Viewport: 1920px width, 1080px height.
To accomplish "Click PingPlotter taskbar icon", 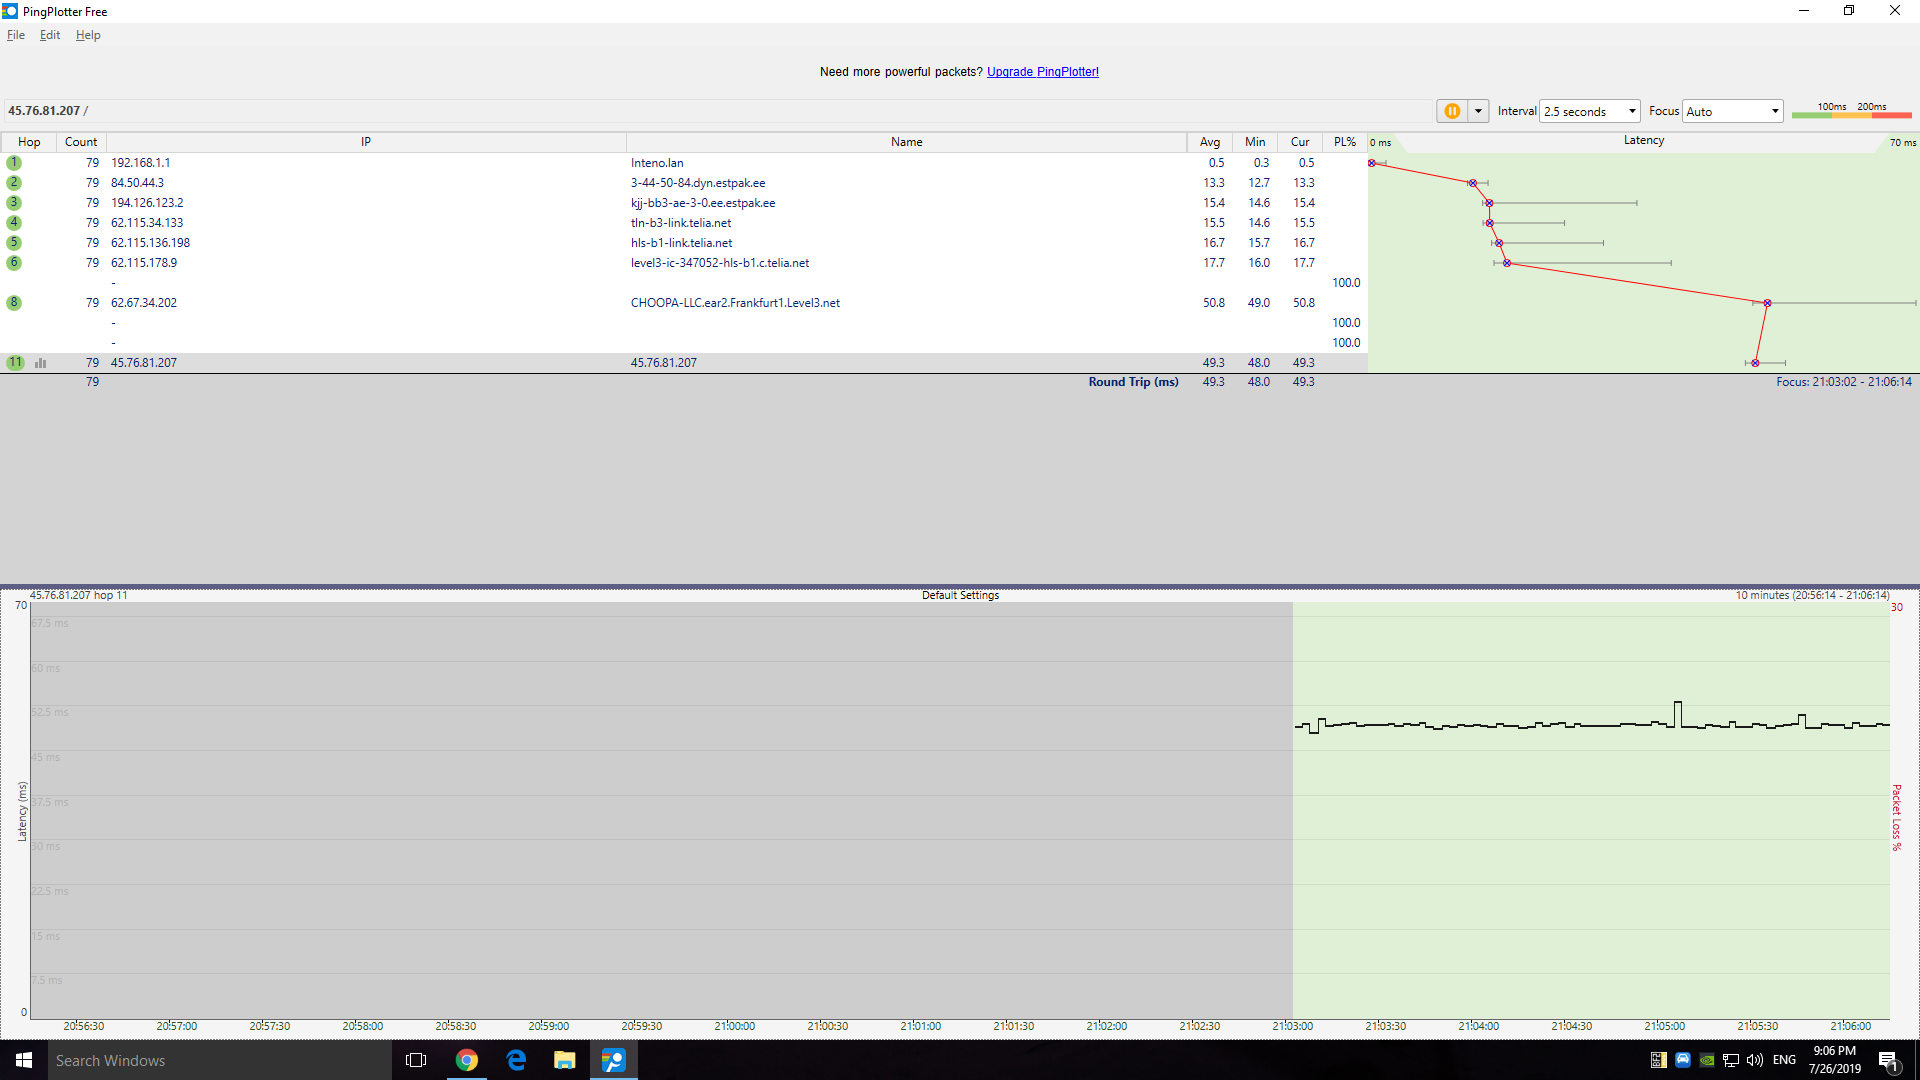I will 614,1060.
